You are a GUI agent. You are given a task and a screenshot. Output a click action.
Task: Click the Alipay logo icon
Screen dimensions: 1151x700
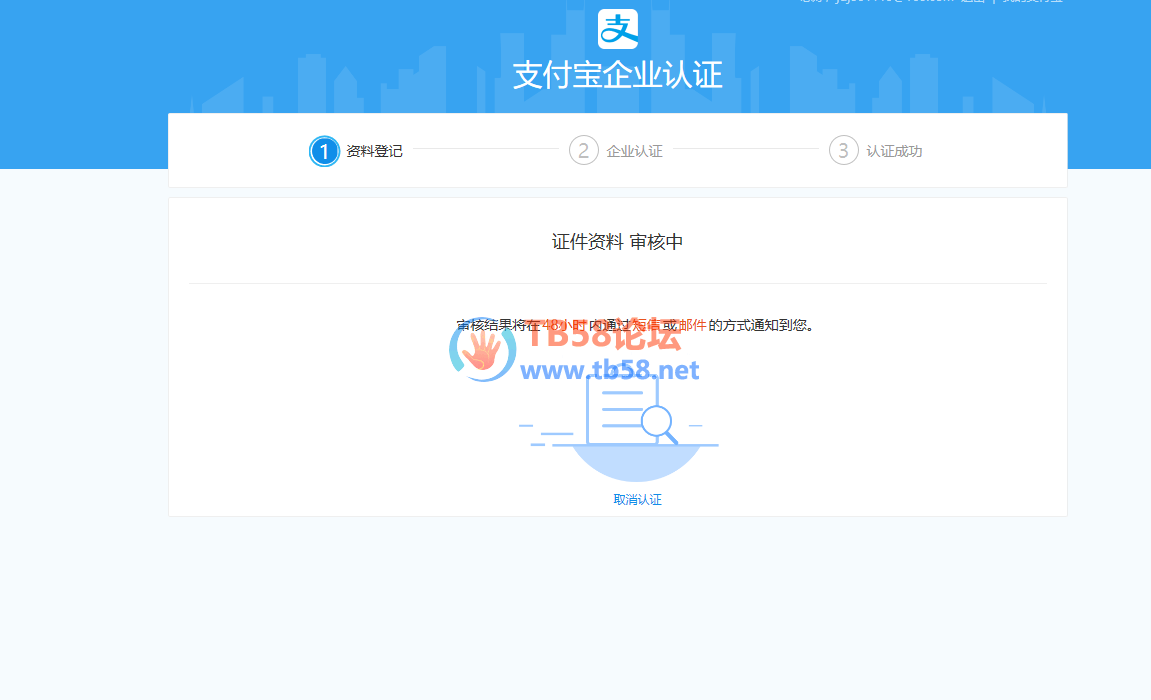617,29
